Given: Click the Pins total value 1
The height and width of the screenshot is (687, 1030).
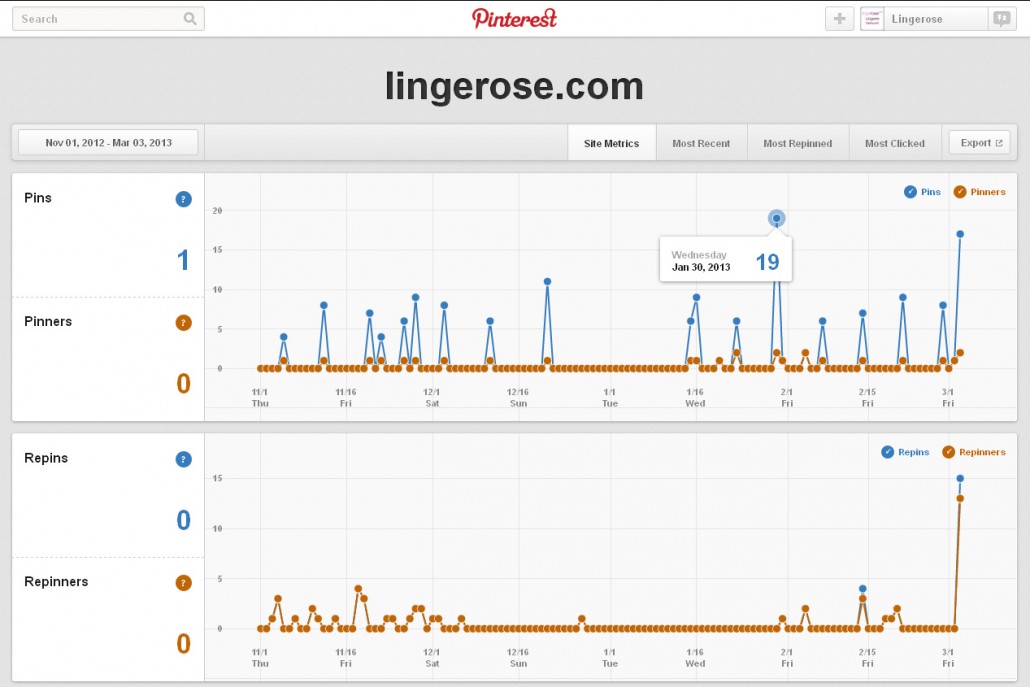Looking at the screenshot, I should click(183, 260).
